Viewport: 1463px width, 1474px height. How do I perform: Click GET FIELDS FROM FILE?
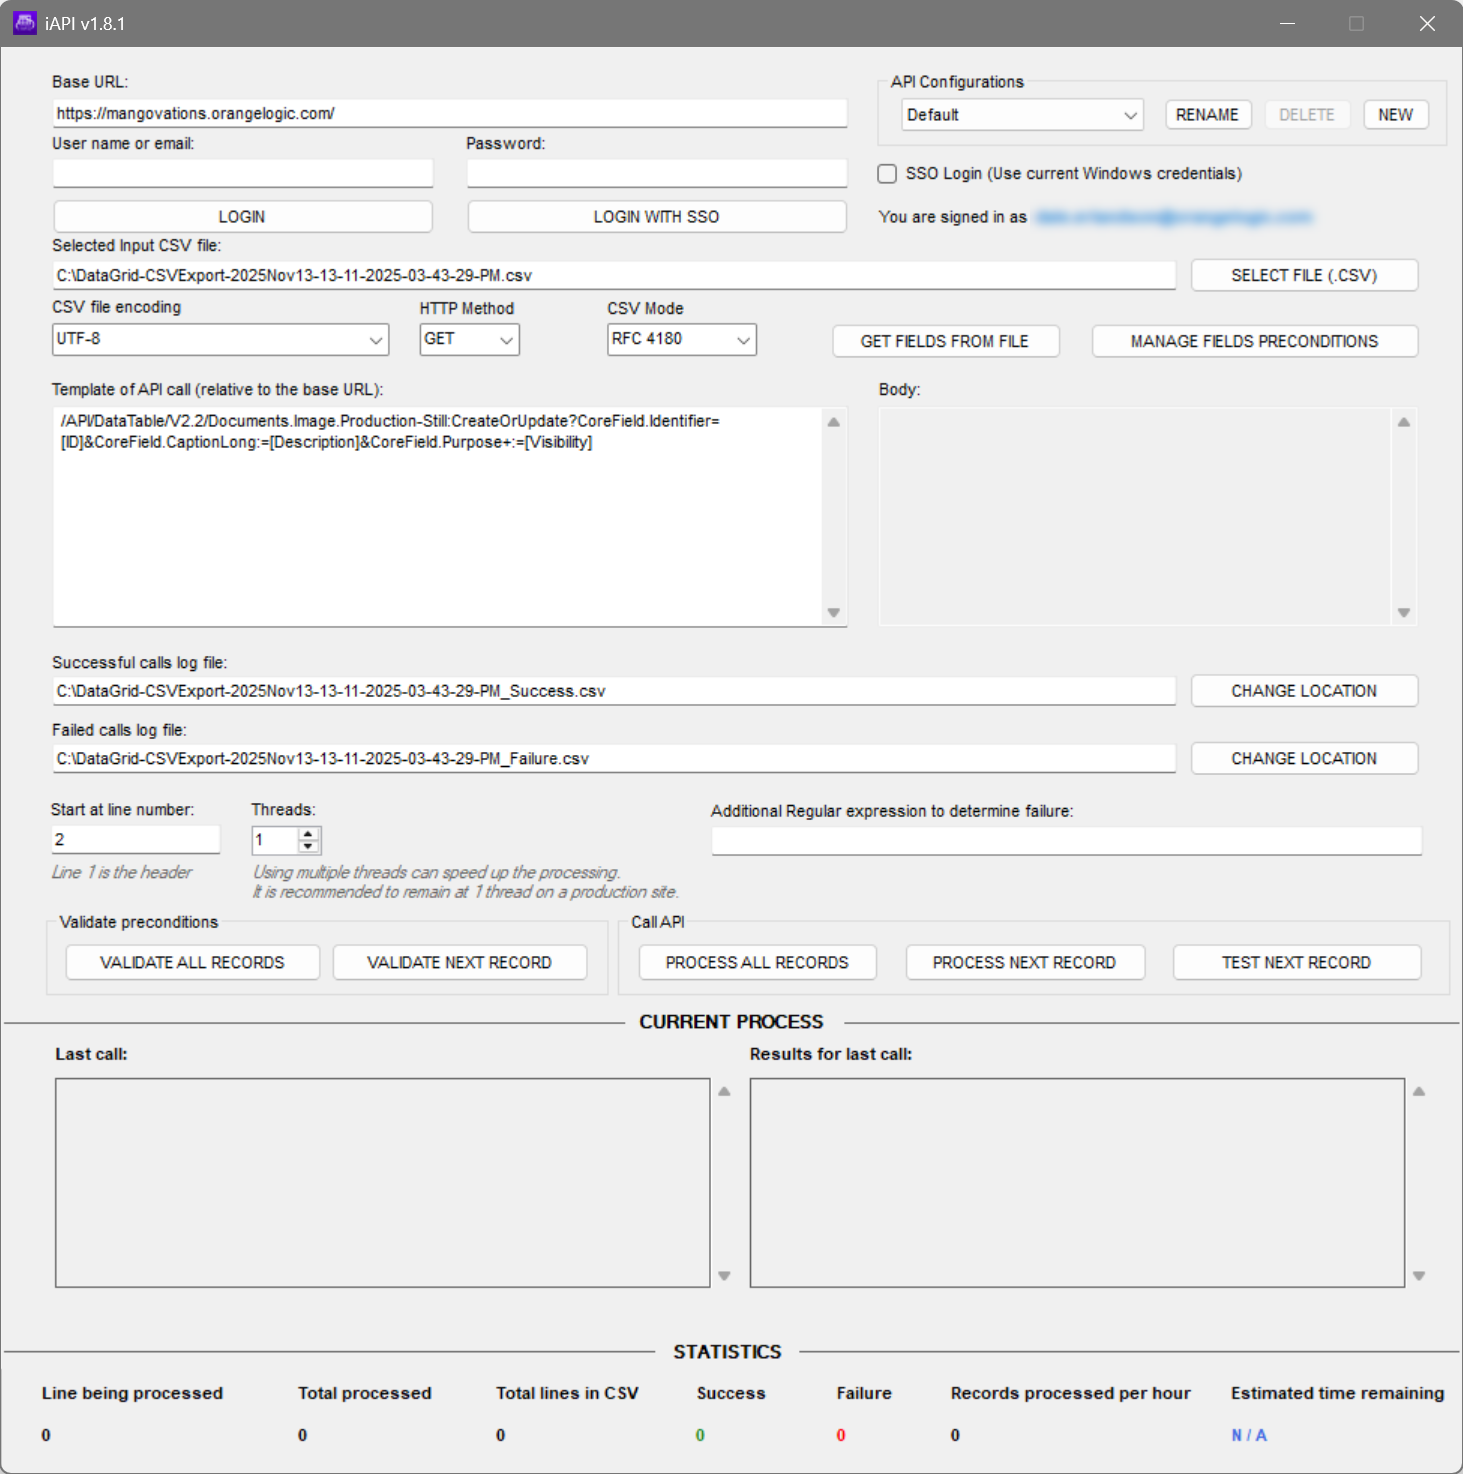point(944,341)
